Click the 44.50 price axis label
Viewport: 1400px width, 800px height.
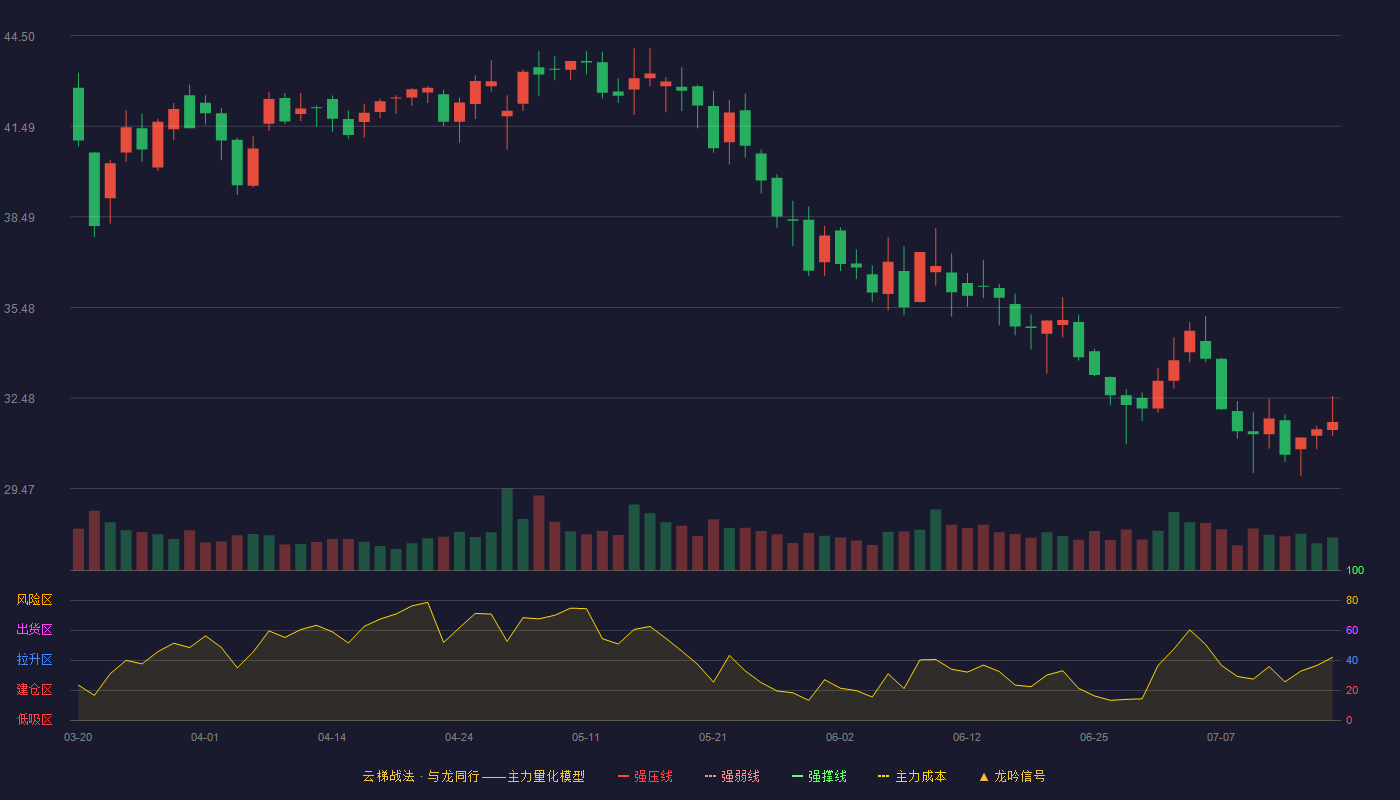20,37
